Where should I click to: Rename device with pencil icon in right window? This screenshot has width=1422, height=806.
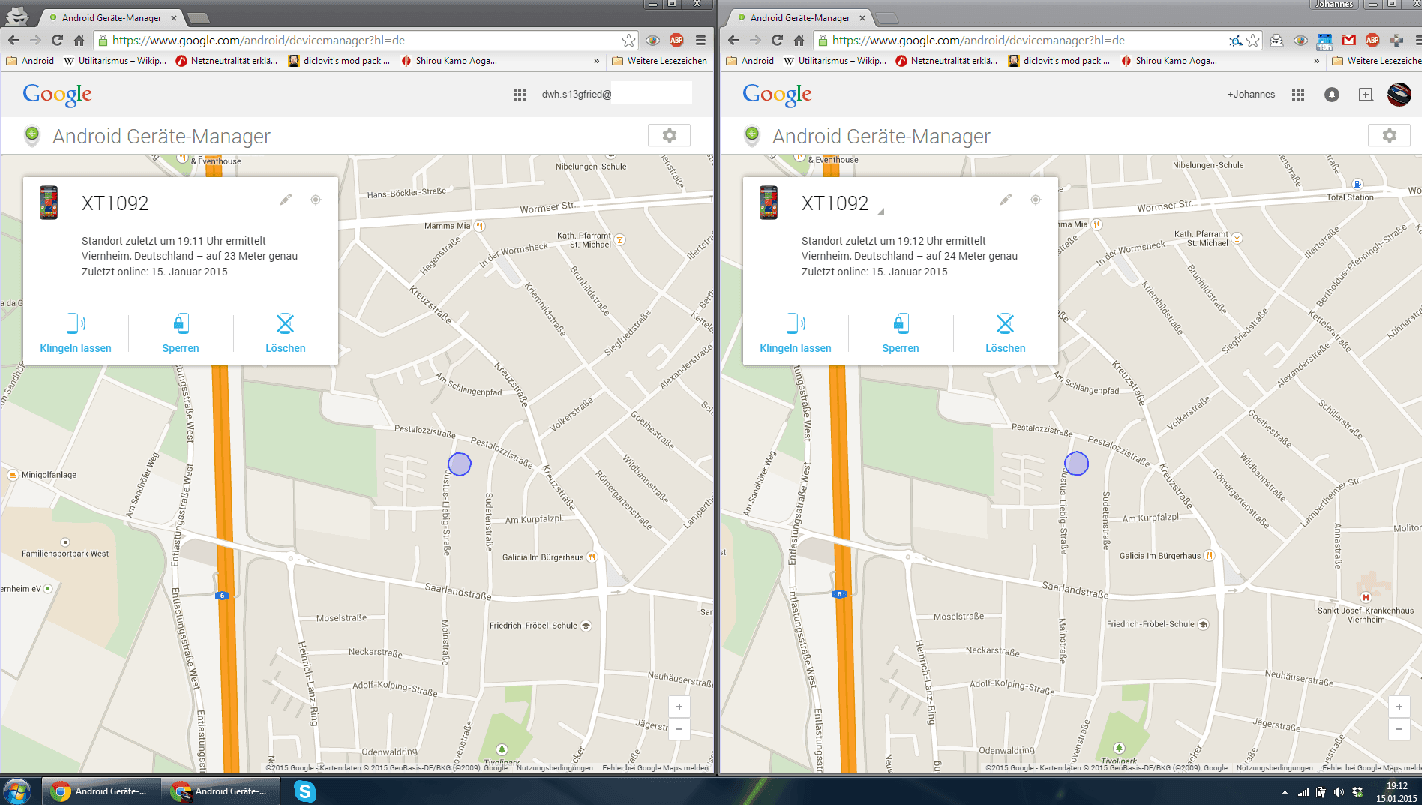[1006, 200]
